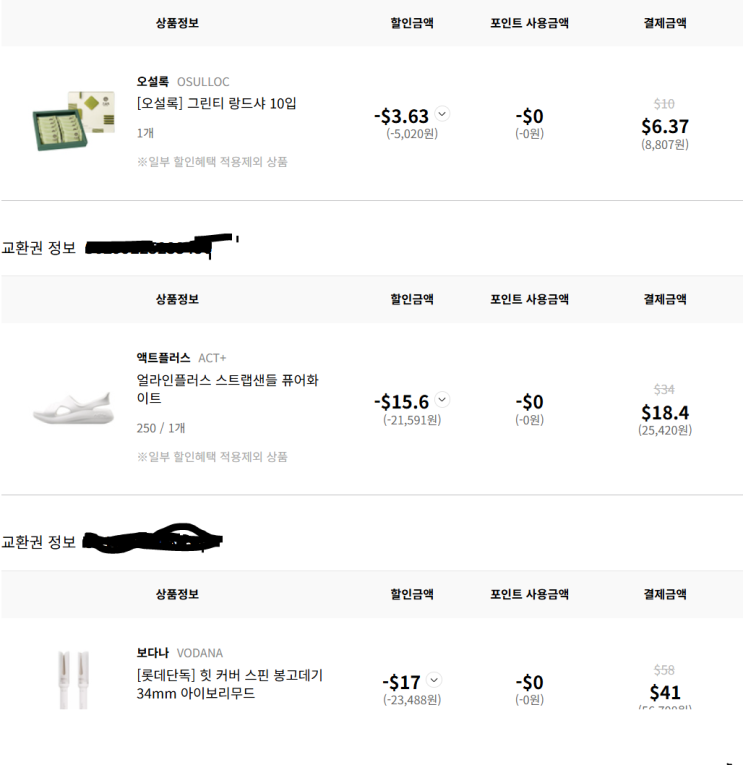This screenshot has height=765, width=743.
Task: Open product '얼라인플러스 스트랩샌들 퓨어화이트'
Action: coord(227,389)
